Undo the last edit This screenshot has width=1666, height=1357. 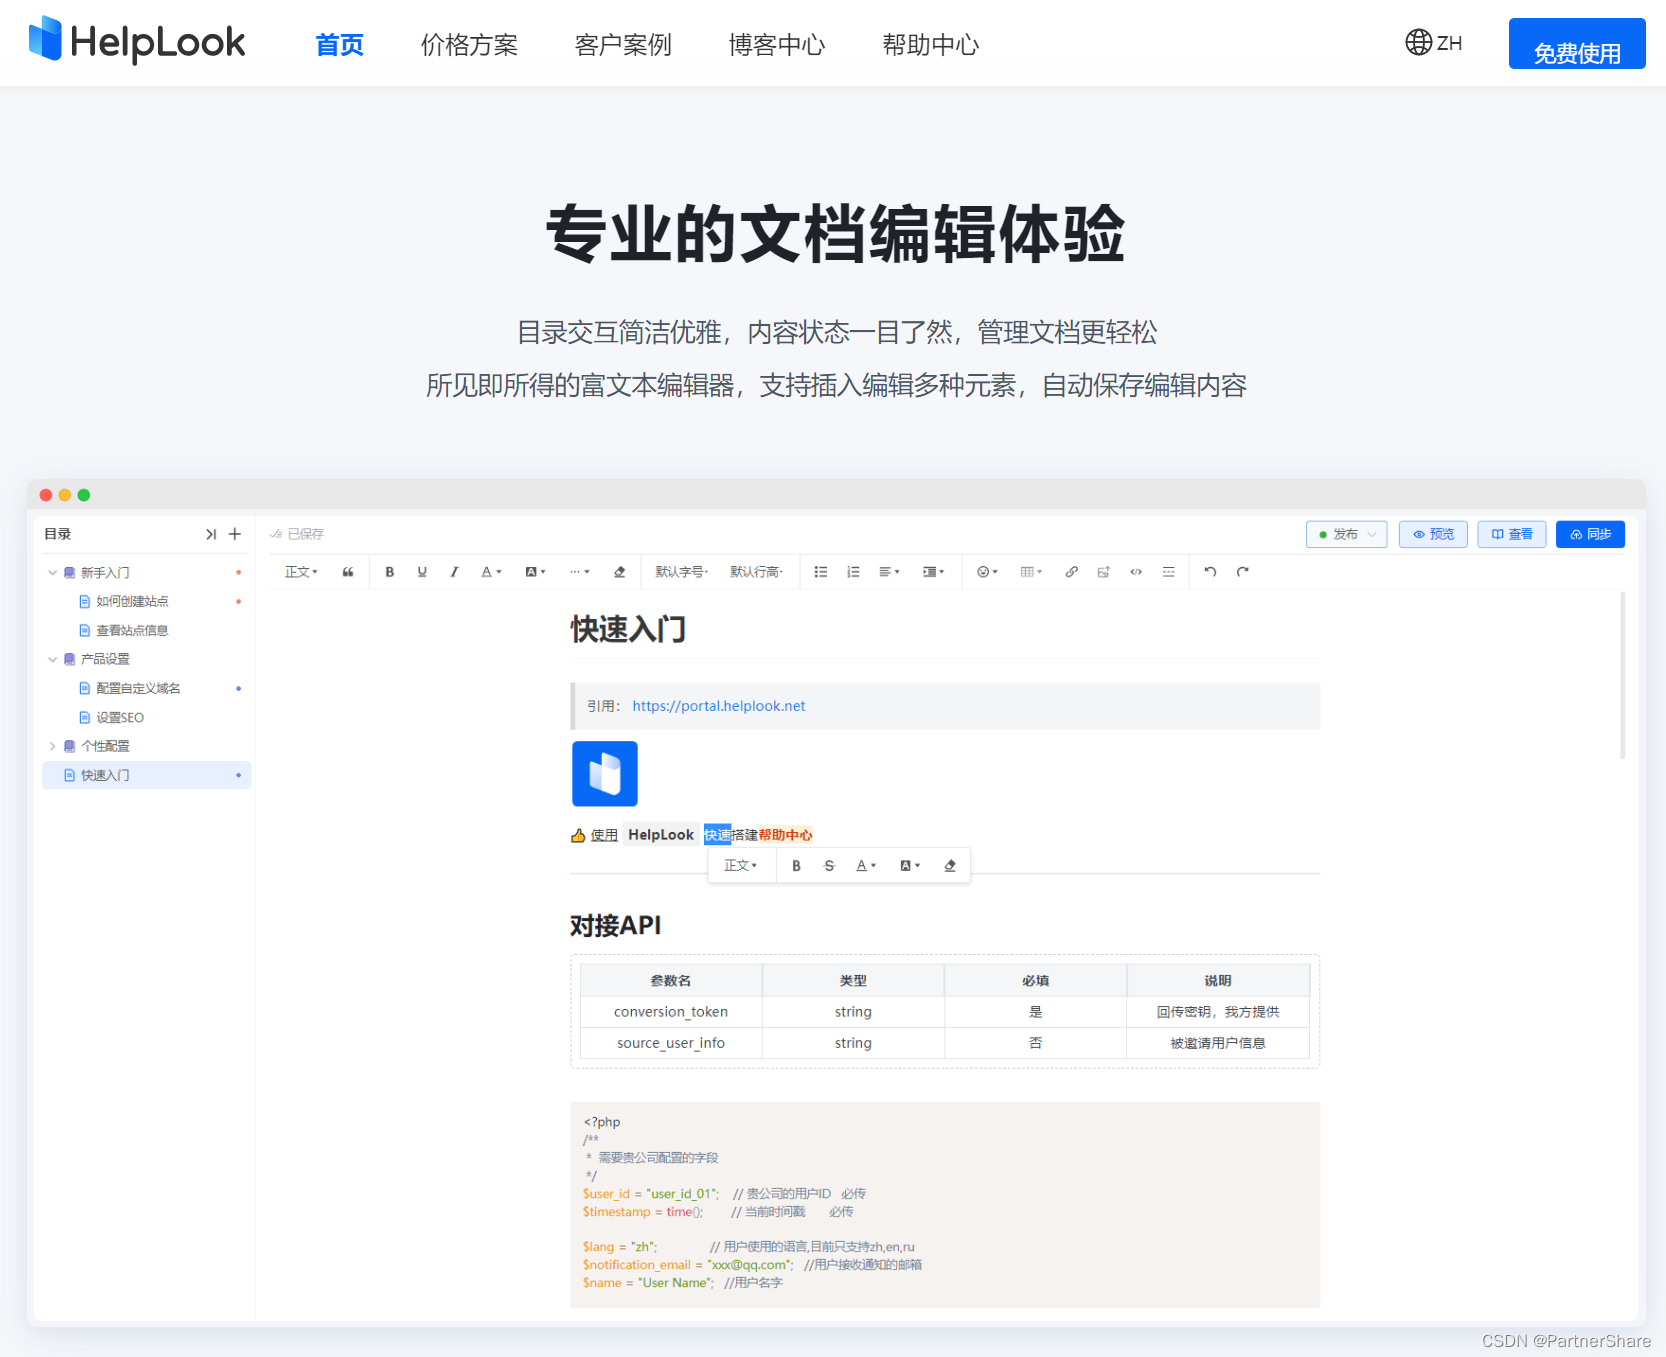tap(1210, 572)
